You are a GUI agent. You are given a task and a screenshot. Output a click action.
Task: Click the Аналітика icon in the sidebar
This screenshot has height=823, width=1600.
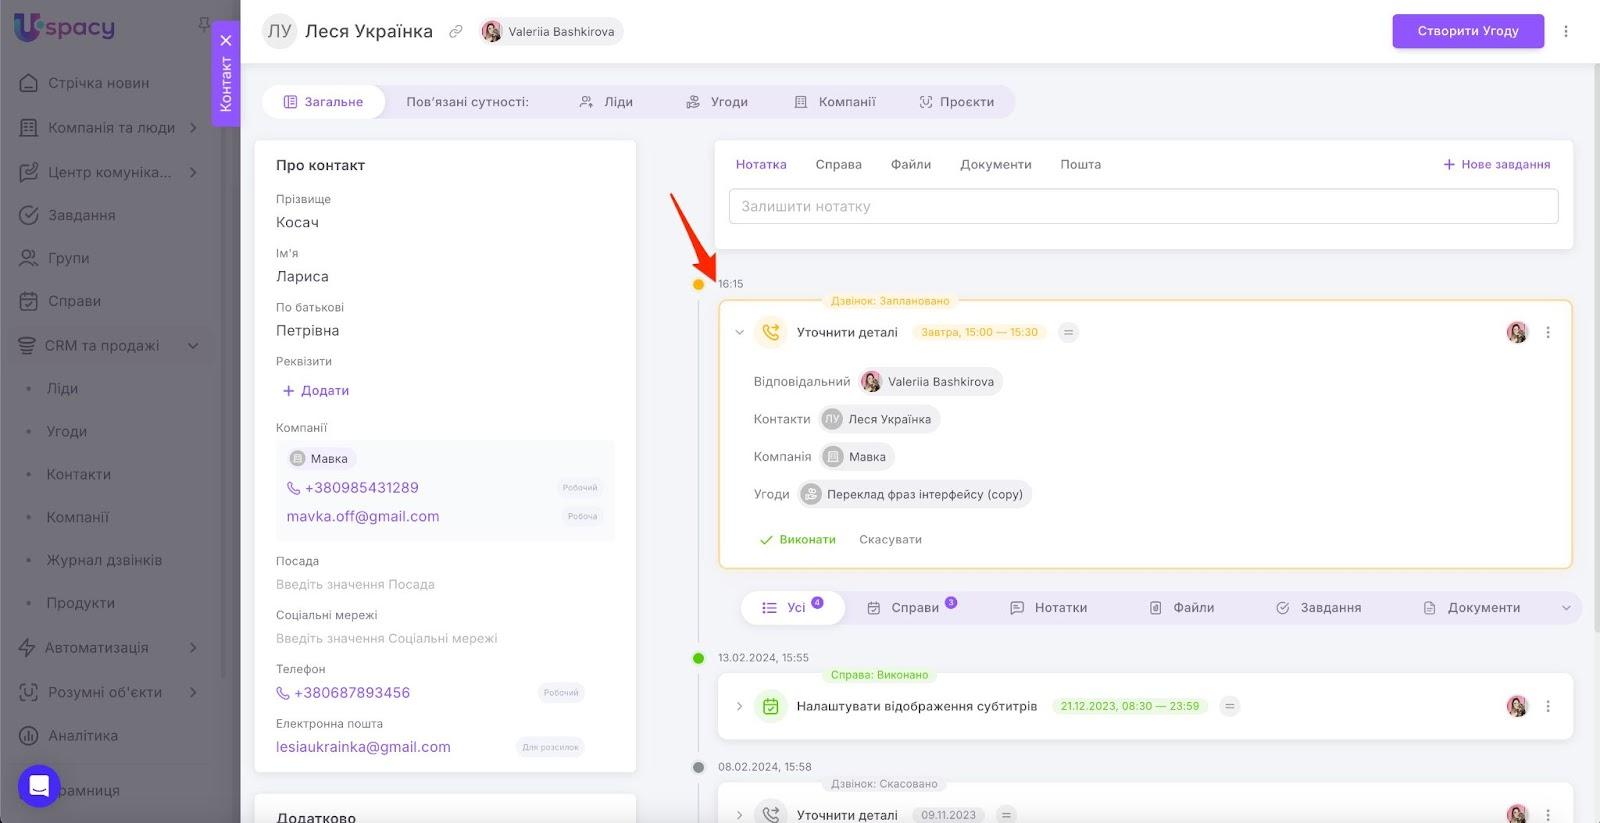(x=29, y=735)
